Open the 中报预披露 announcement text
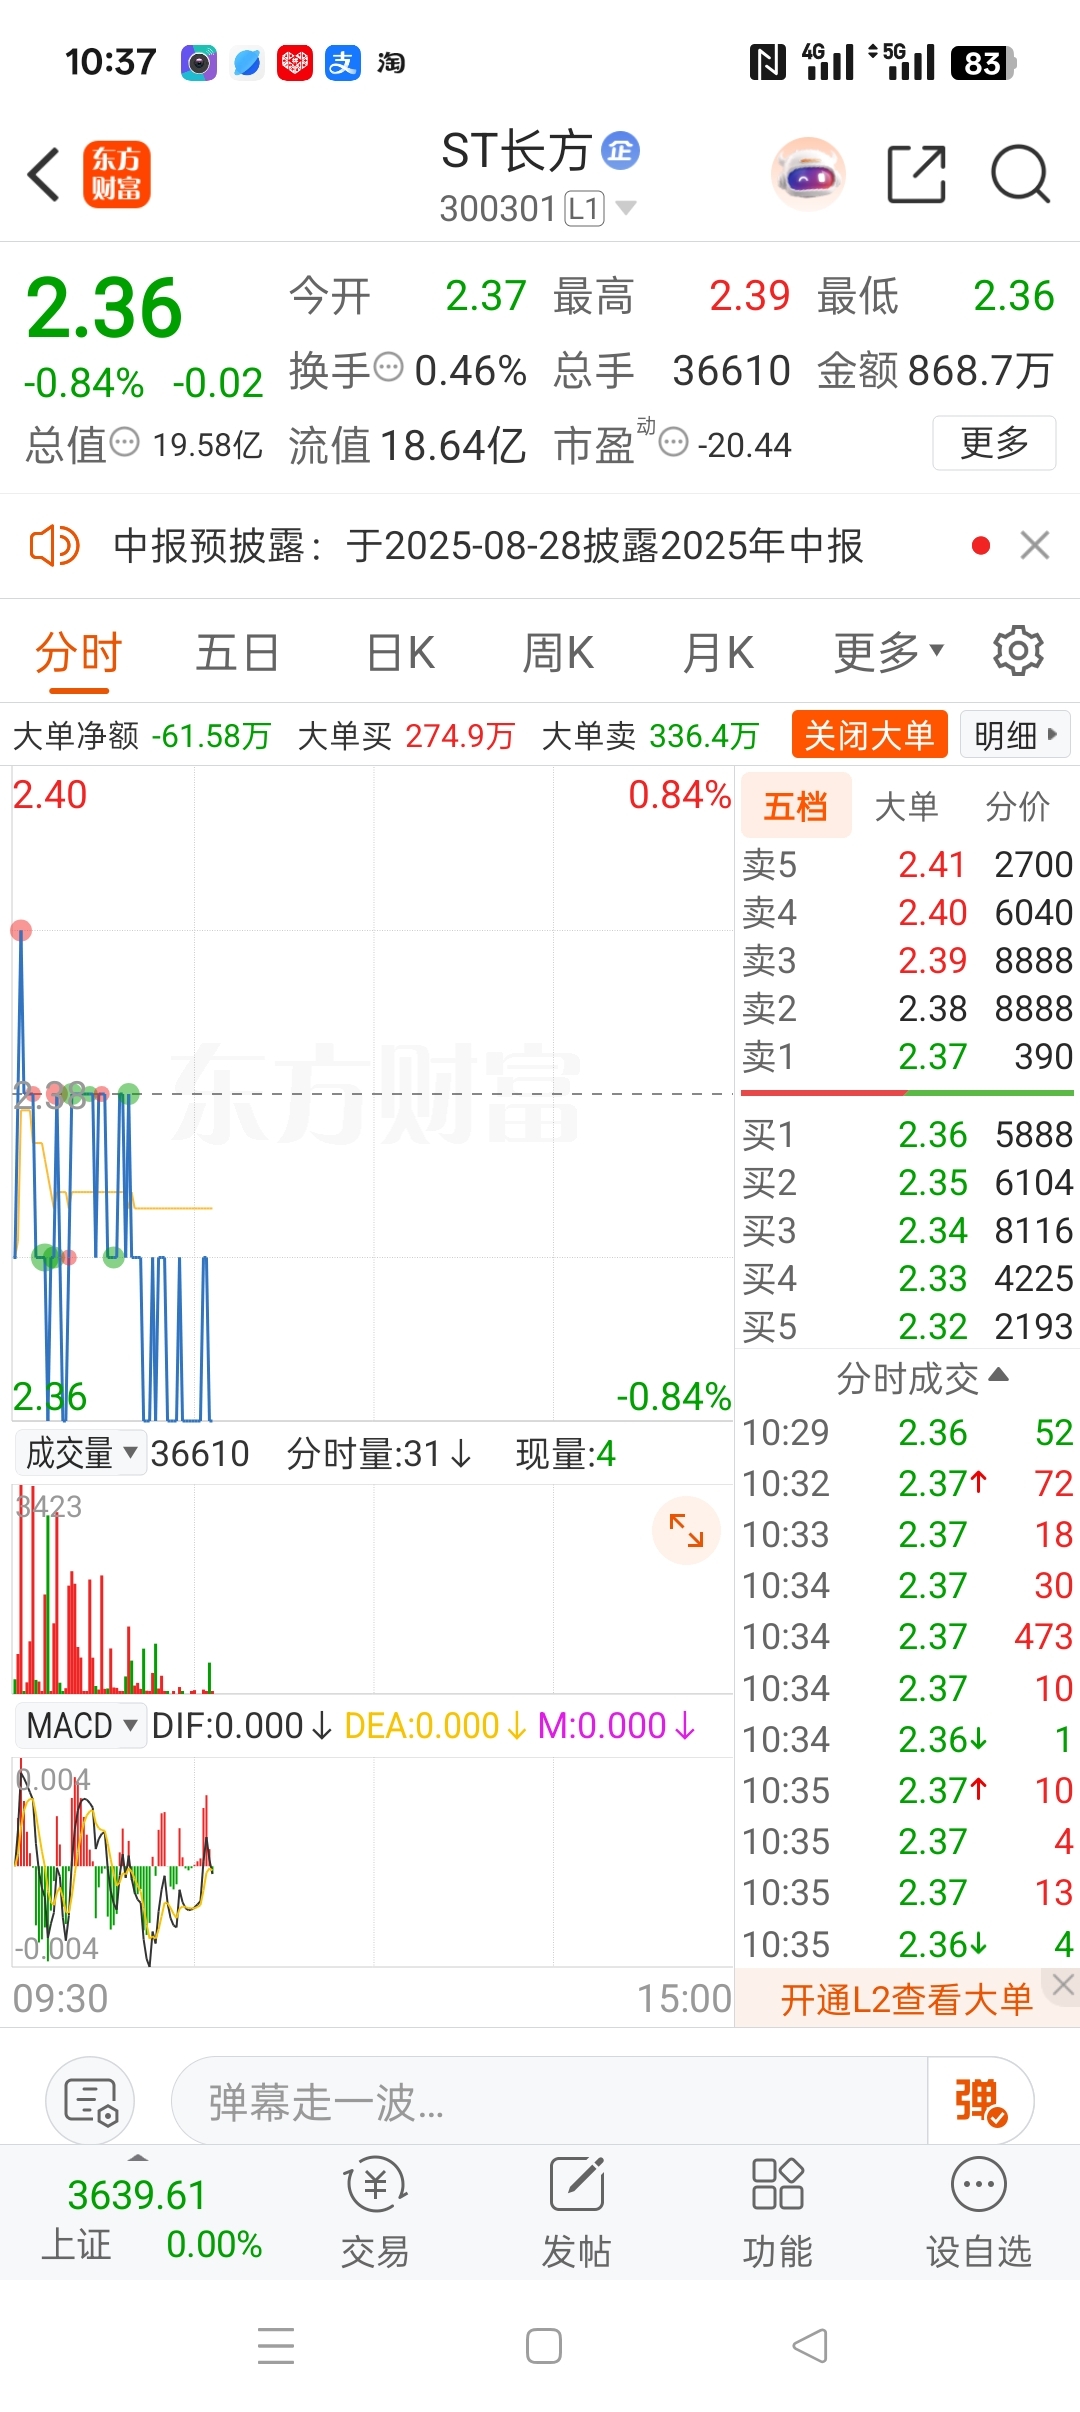 [x=488, y=546]
